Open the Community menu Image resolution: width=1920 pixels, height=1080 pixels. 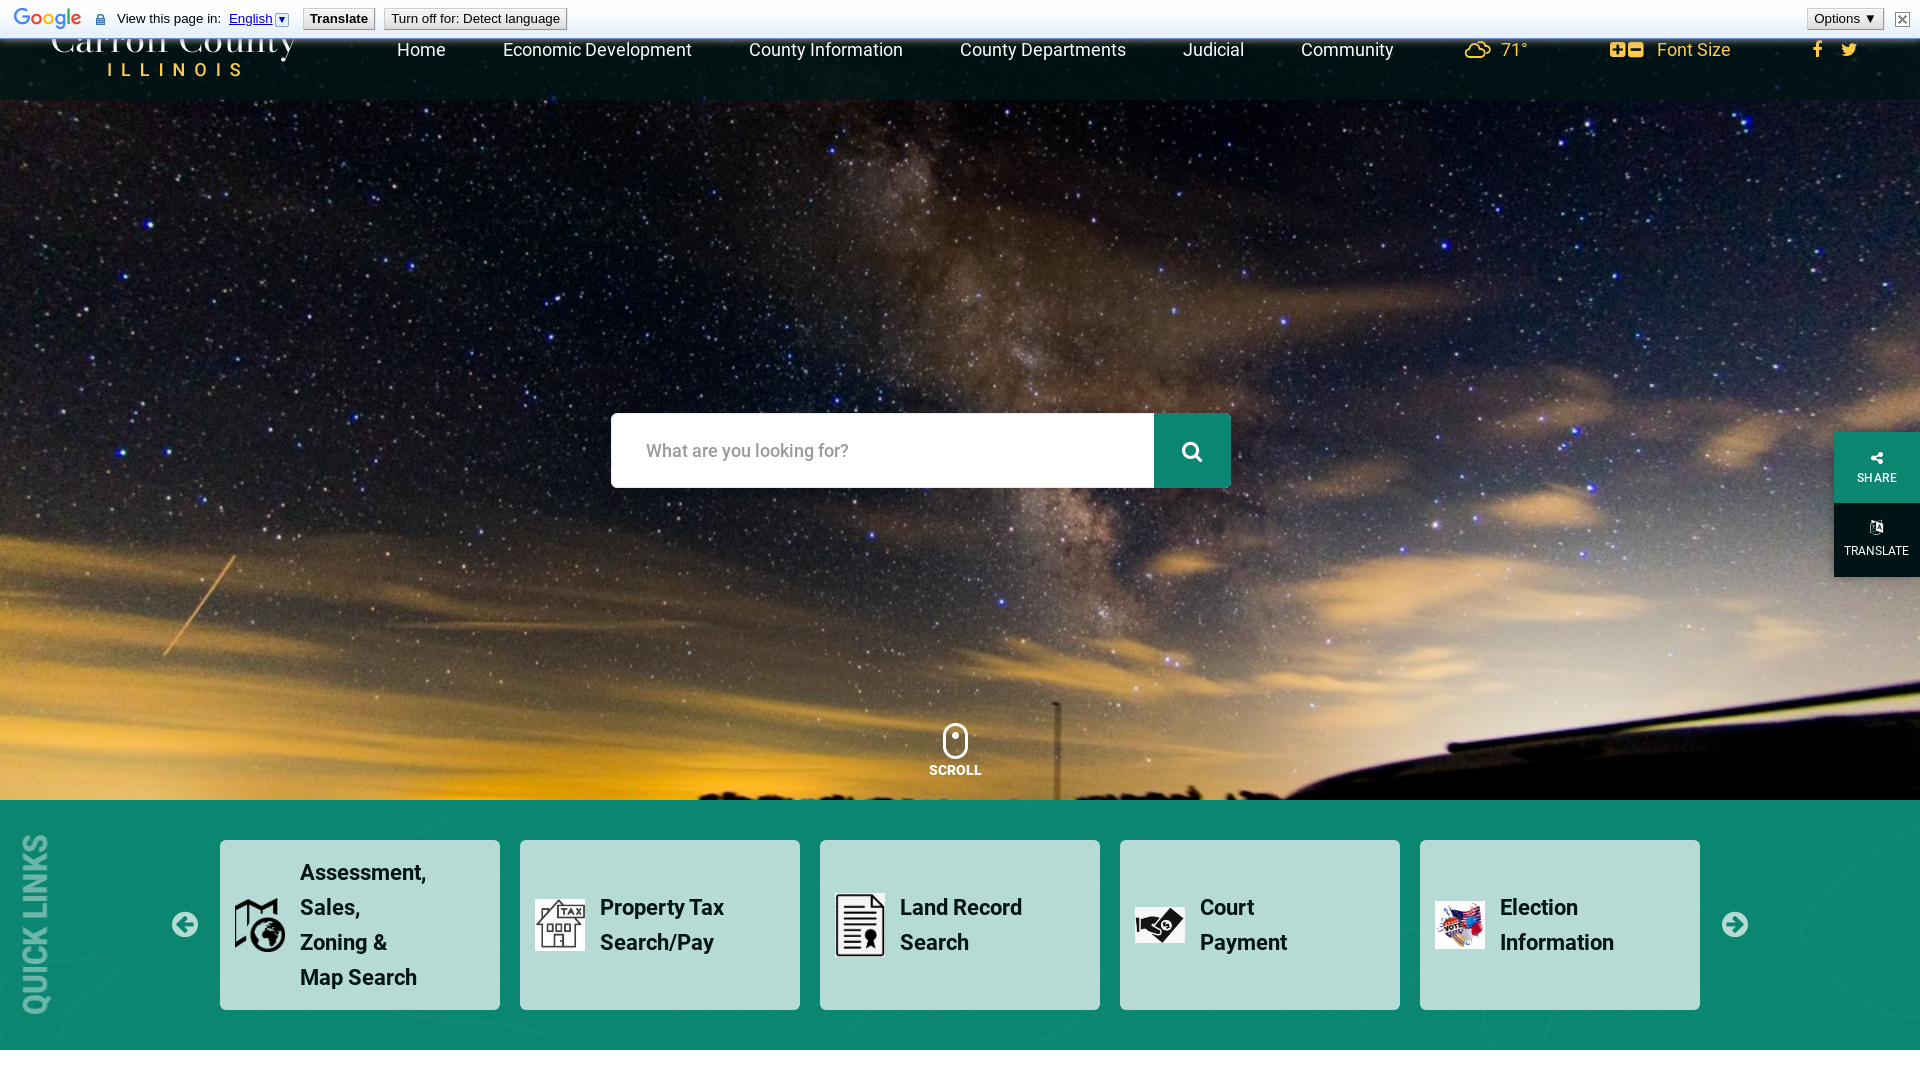coord(1347,50)
